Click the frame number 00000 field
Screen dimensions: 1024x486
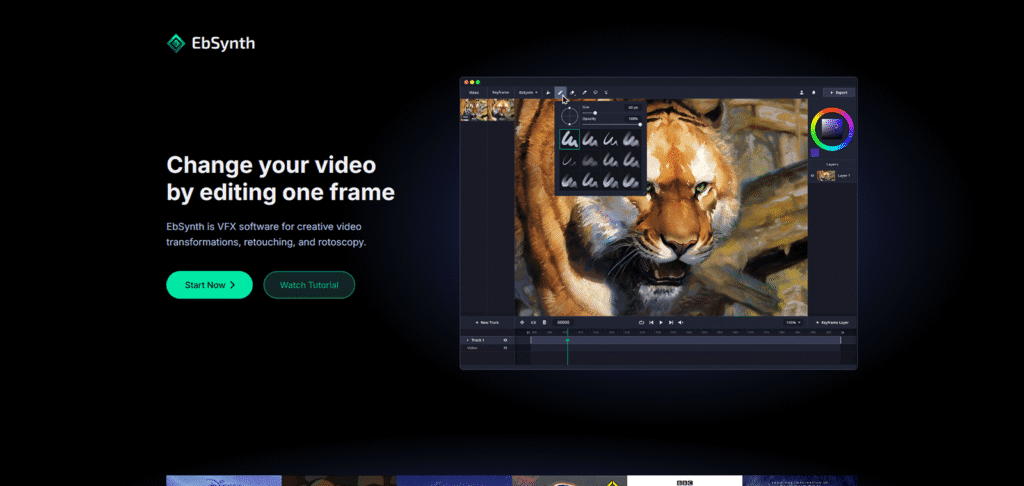pyautogui.click(x=564, y=323)
